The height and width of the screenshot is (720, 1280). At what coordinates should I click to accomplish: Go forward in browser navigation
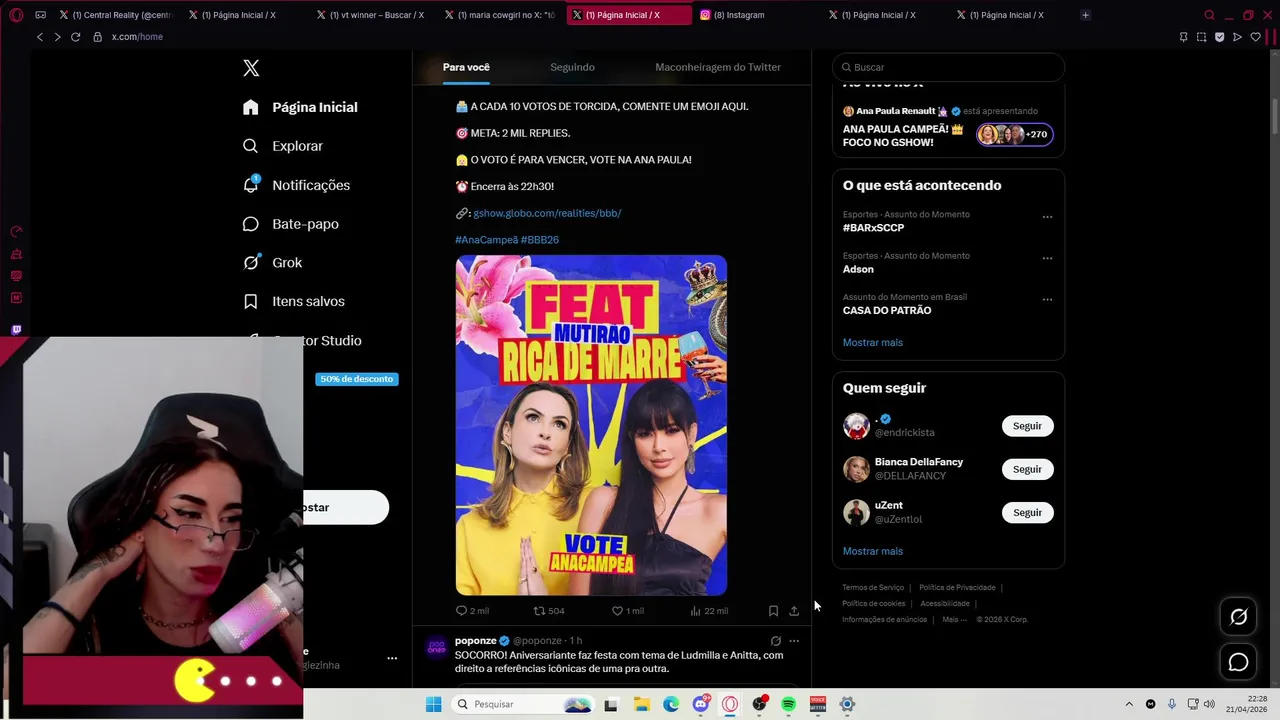click(57, 37)
